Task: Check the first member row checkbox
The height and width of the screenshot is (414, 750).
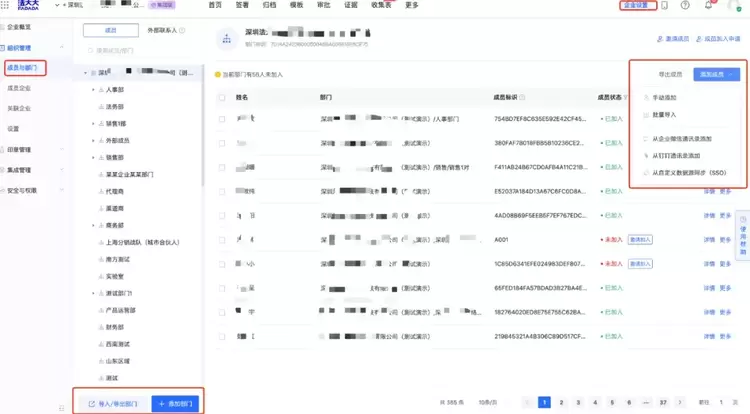Action: click(x=220, y=118)
